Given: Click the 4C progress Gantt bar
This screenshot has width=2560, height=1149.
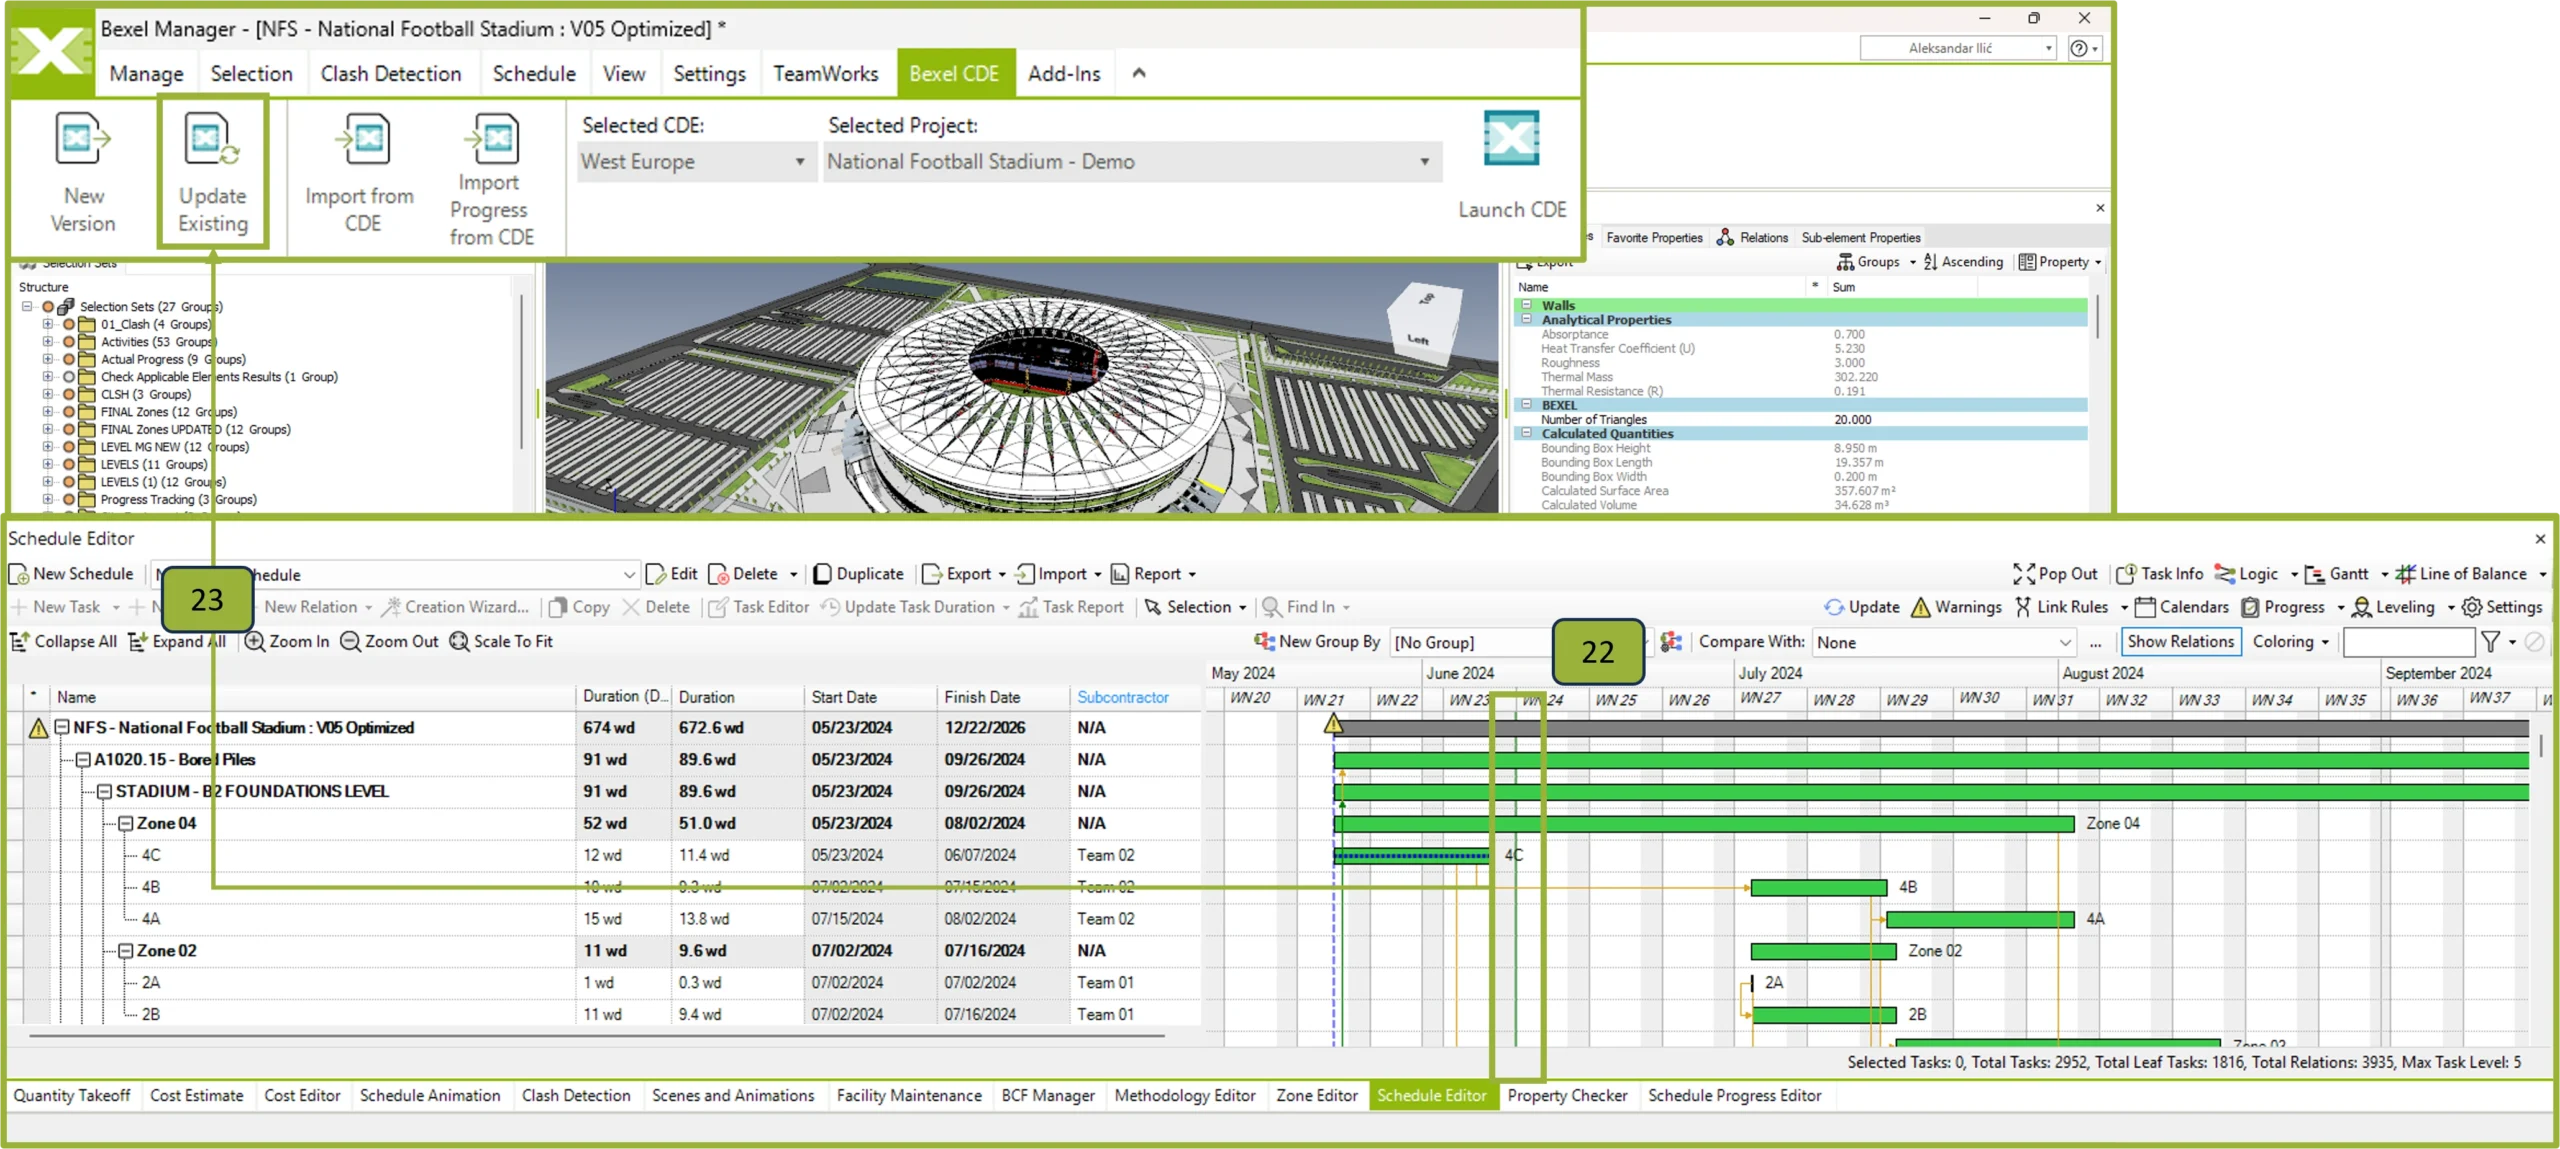Looking at the screenshot, I should click(1410, 856).
